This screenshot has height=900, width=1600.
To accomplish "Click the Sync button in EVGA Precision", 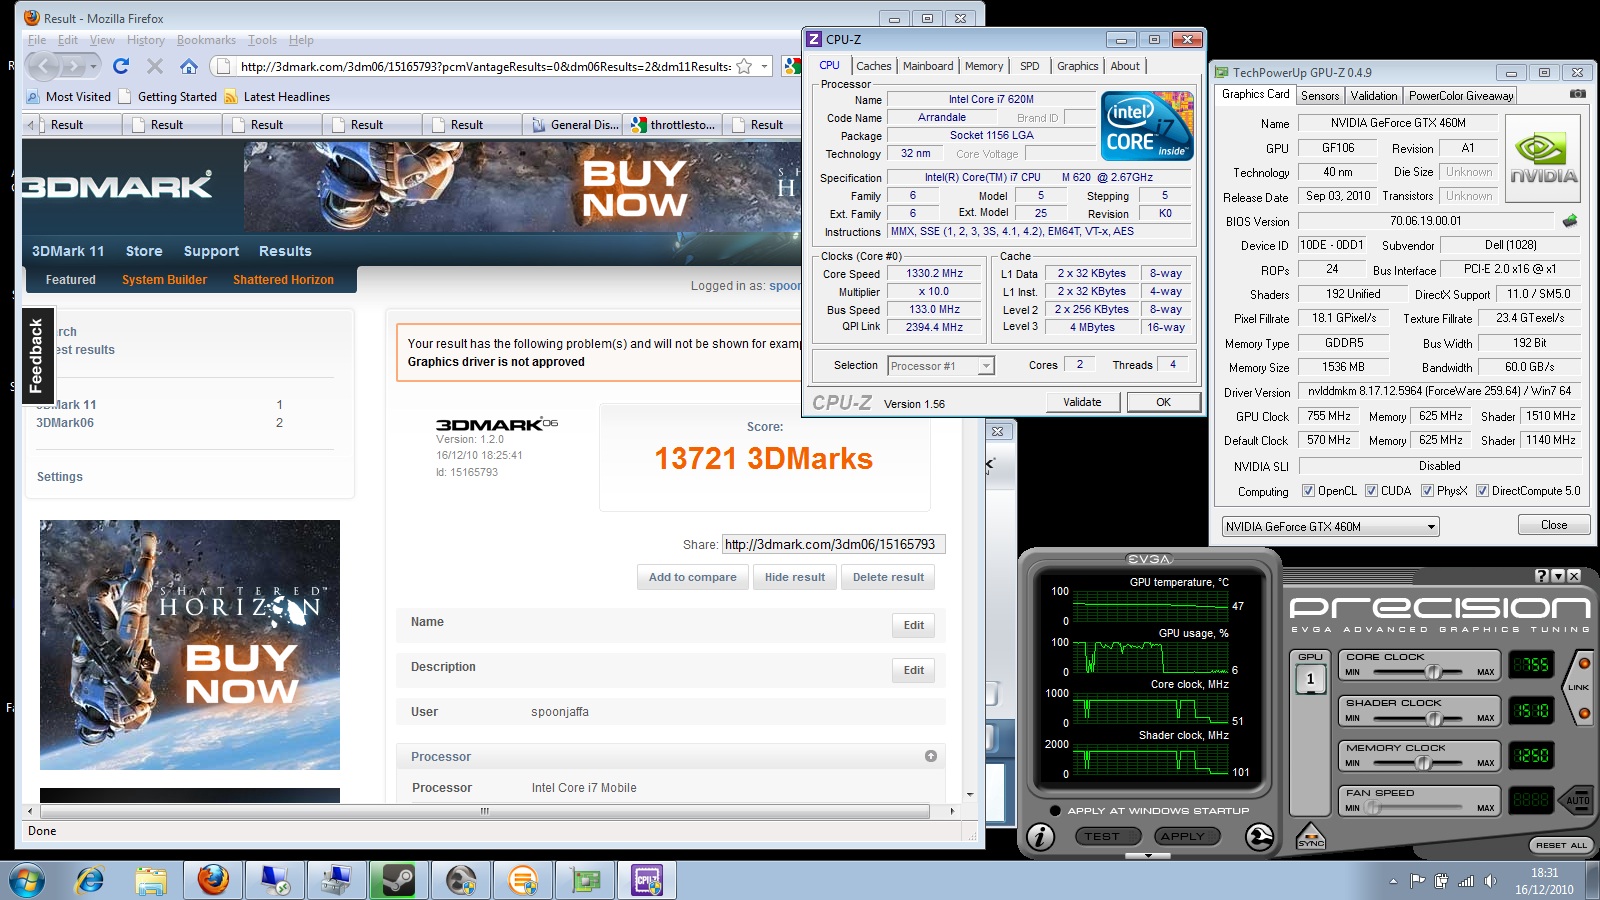I will (1310, 837).
